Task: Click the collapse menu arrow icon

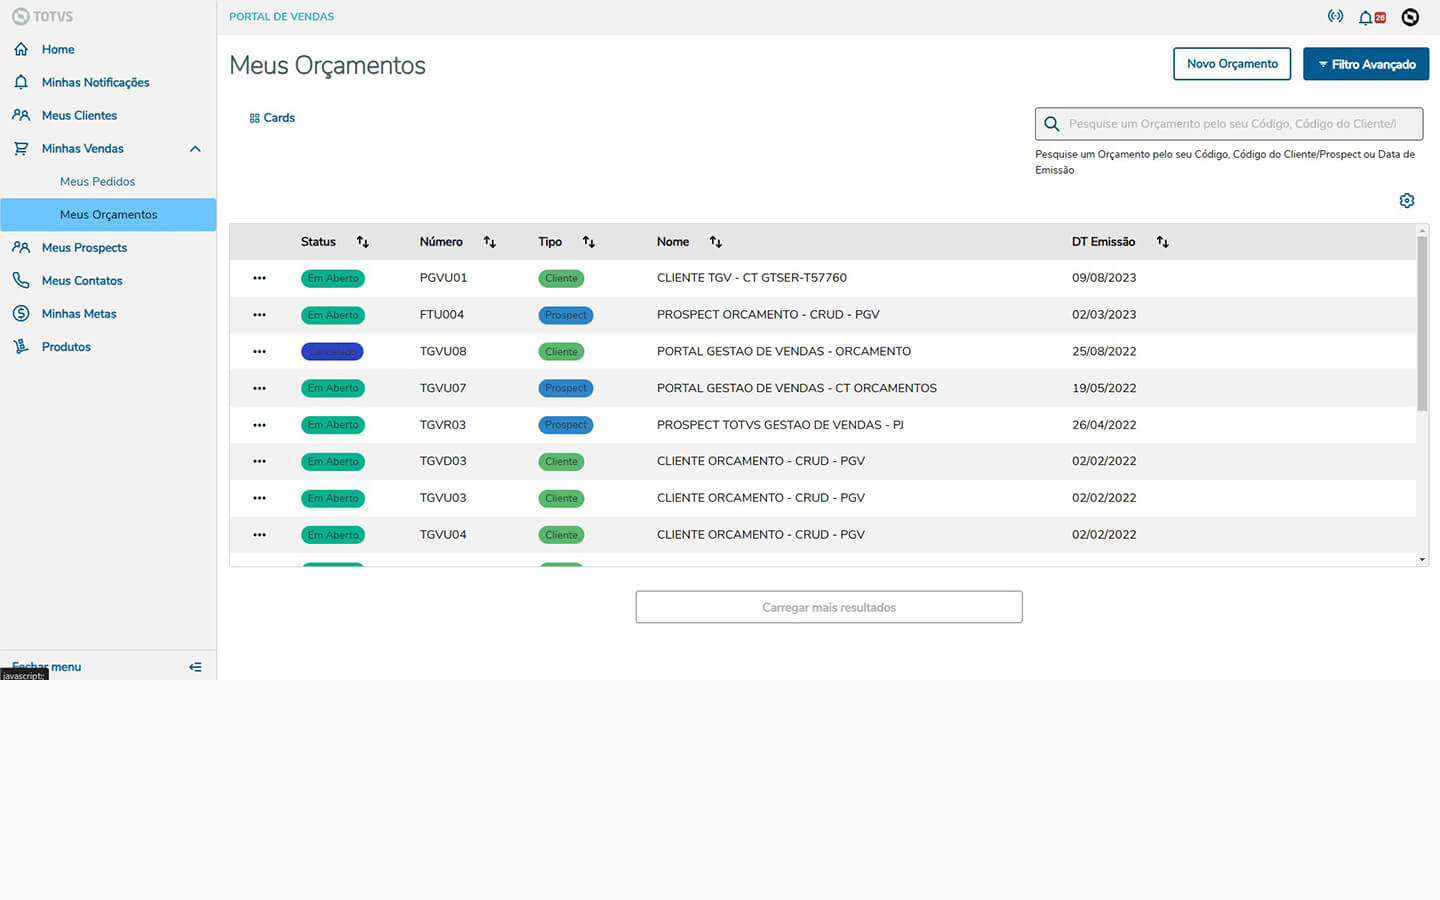Action: coord(195,667)
